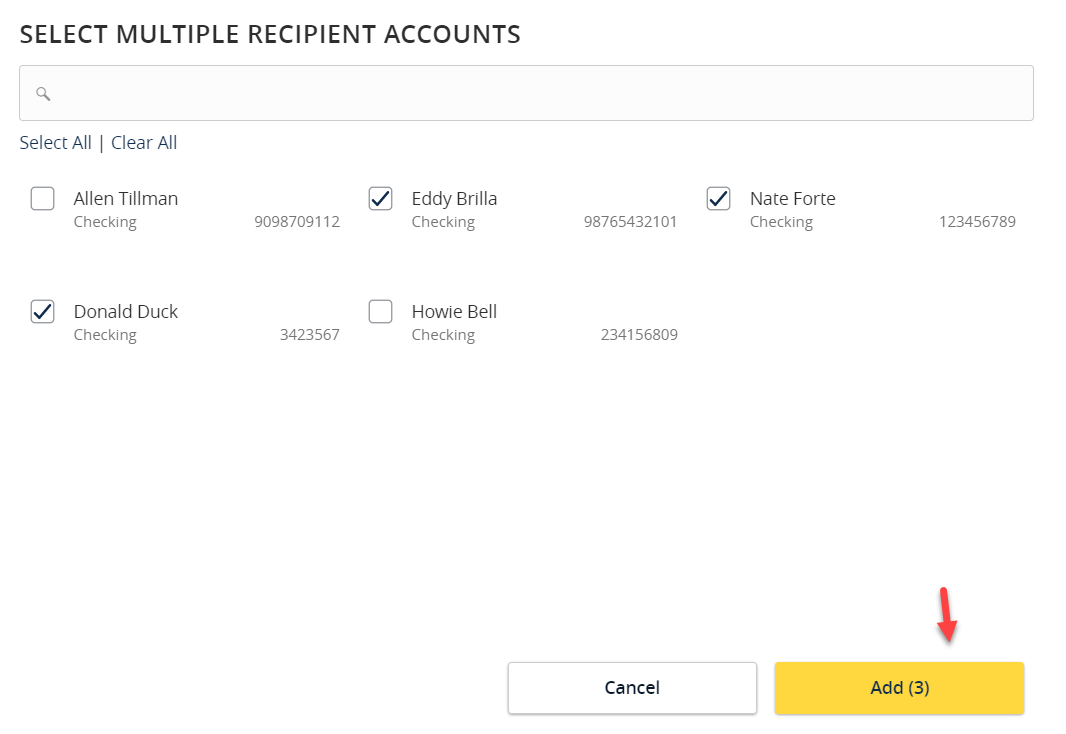Click the Howie Bell name label
Image resolution: width=1066 pixels, height=734 pixels.
(x=454, y=312)
